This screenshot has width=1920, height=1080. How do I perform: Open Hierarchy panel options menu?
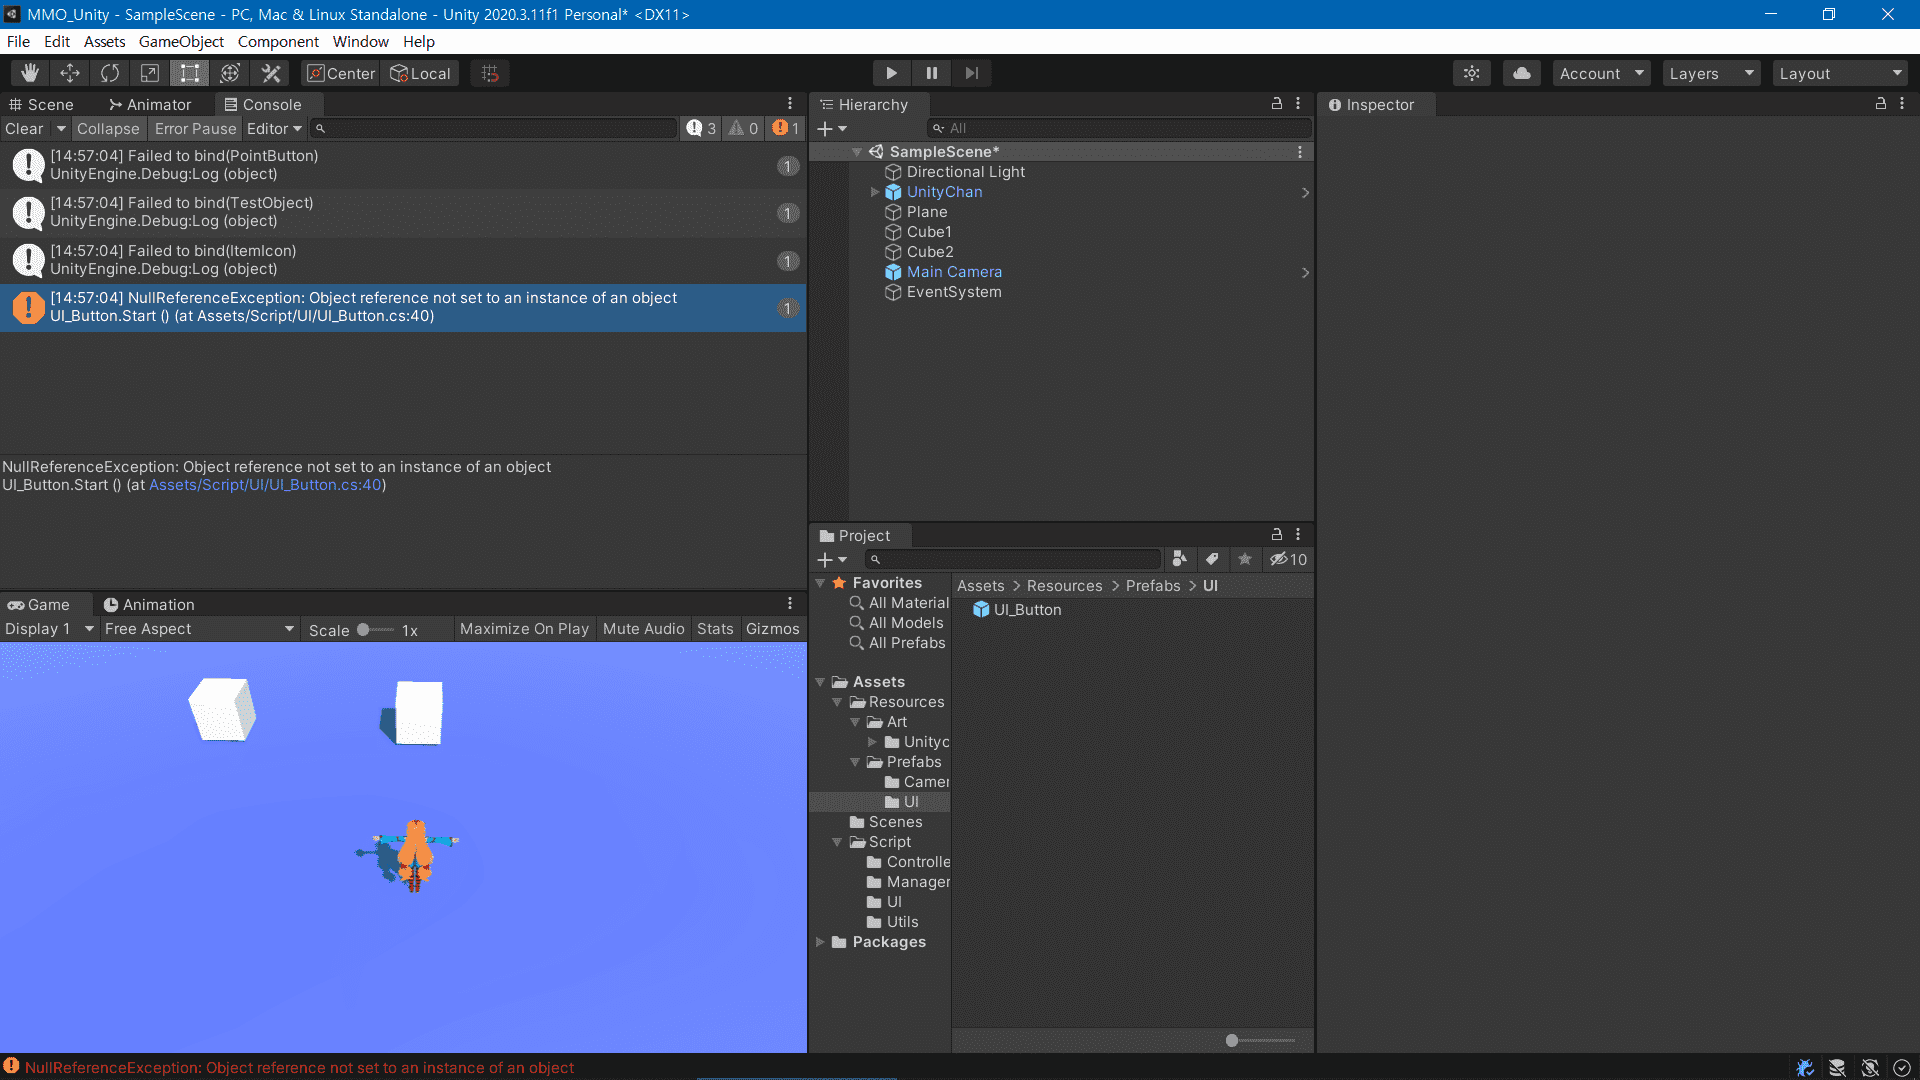point(1298,104)
